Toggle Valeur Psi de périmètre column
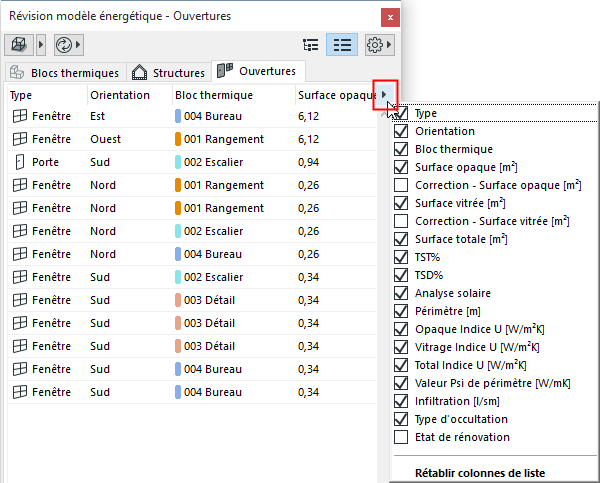Viewport: 600px width, 483px height. click(x=401, y=383)
